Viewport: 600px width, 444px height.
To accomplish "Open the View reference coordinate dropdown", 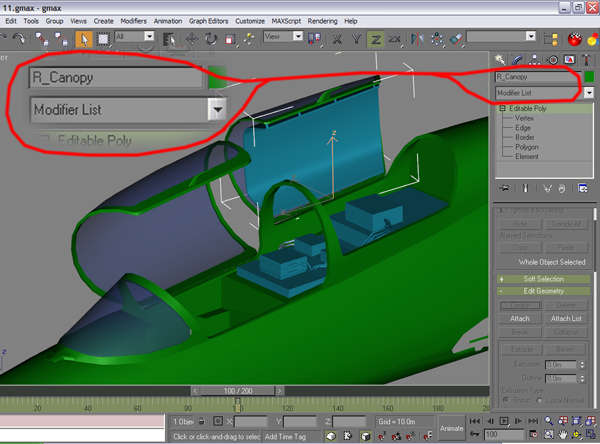I will [298, 36].
